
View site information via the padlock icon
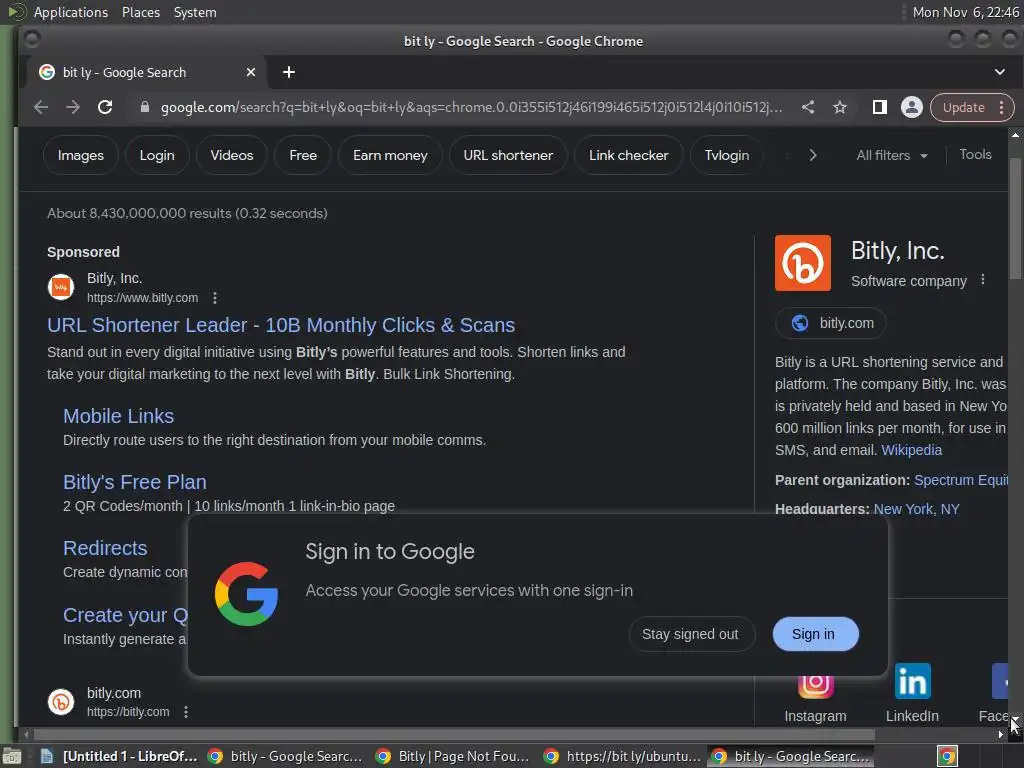point(145,107)
